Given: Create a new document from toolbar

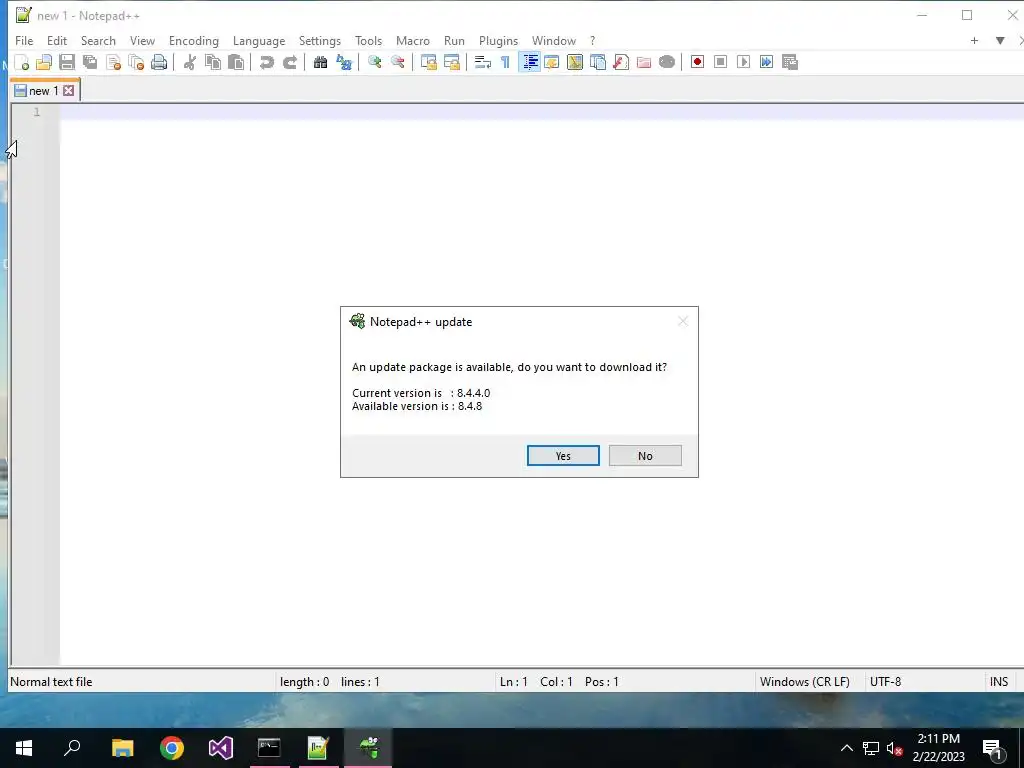Looking at the screenshot, I should (x=22, y=62).
